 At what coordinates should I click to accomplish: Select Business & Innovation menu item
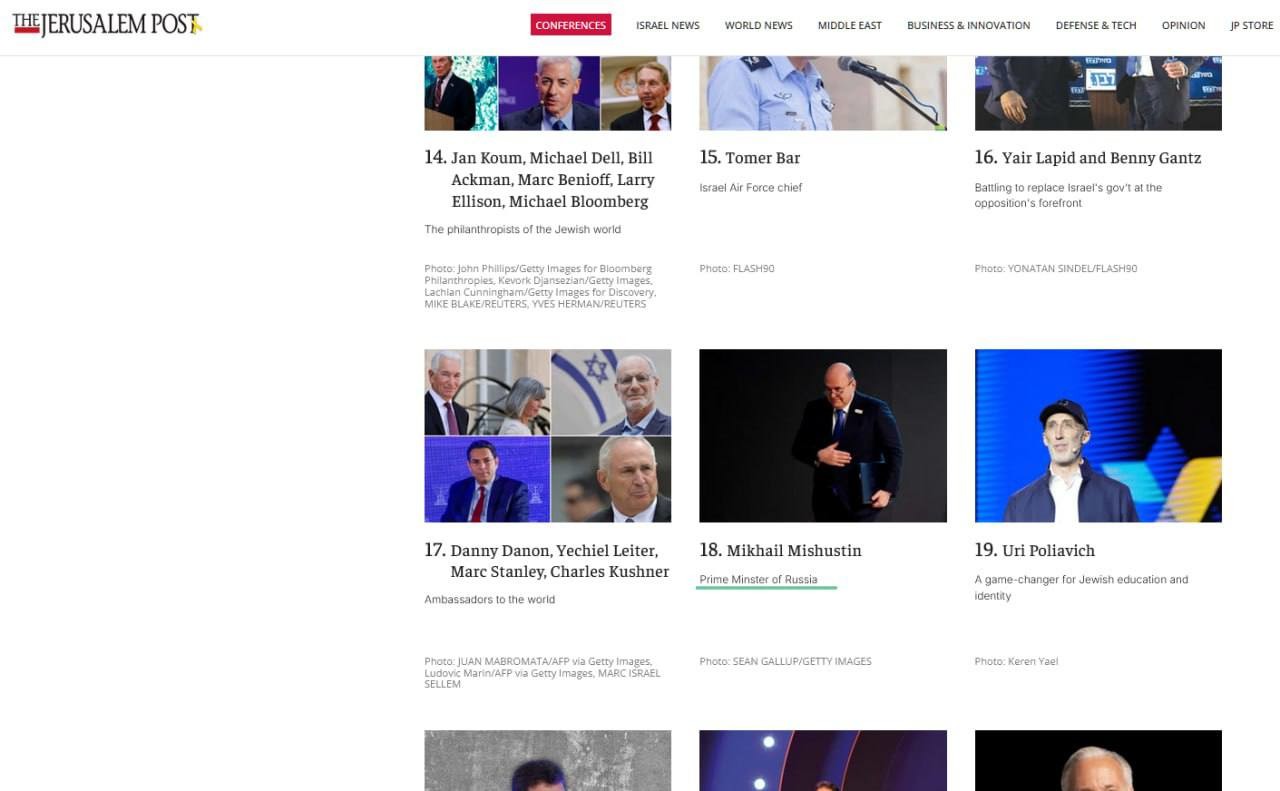[968, 25]
